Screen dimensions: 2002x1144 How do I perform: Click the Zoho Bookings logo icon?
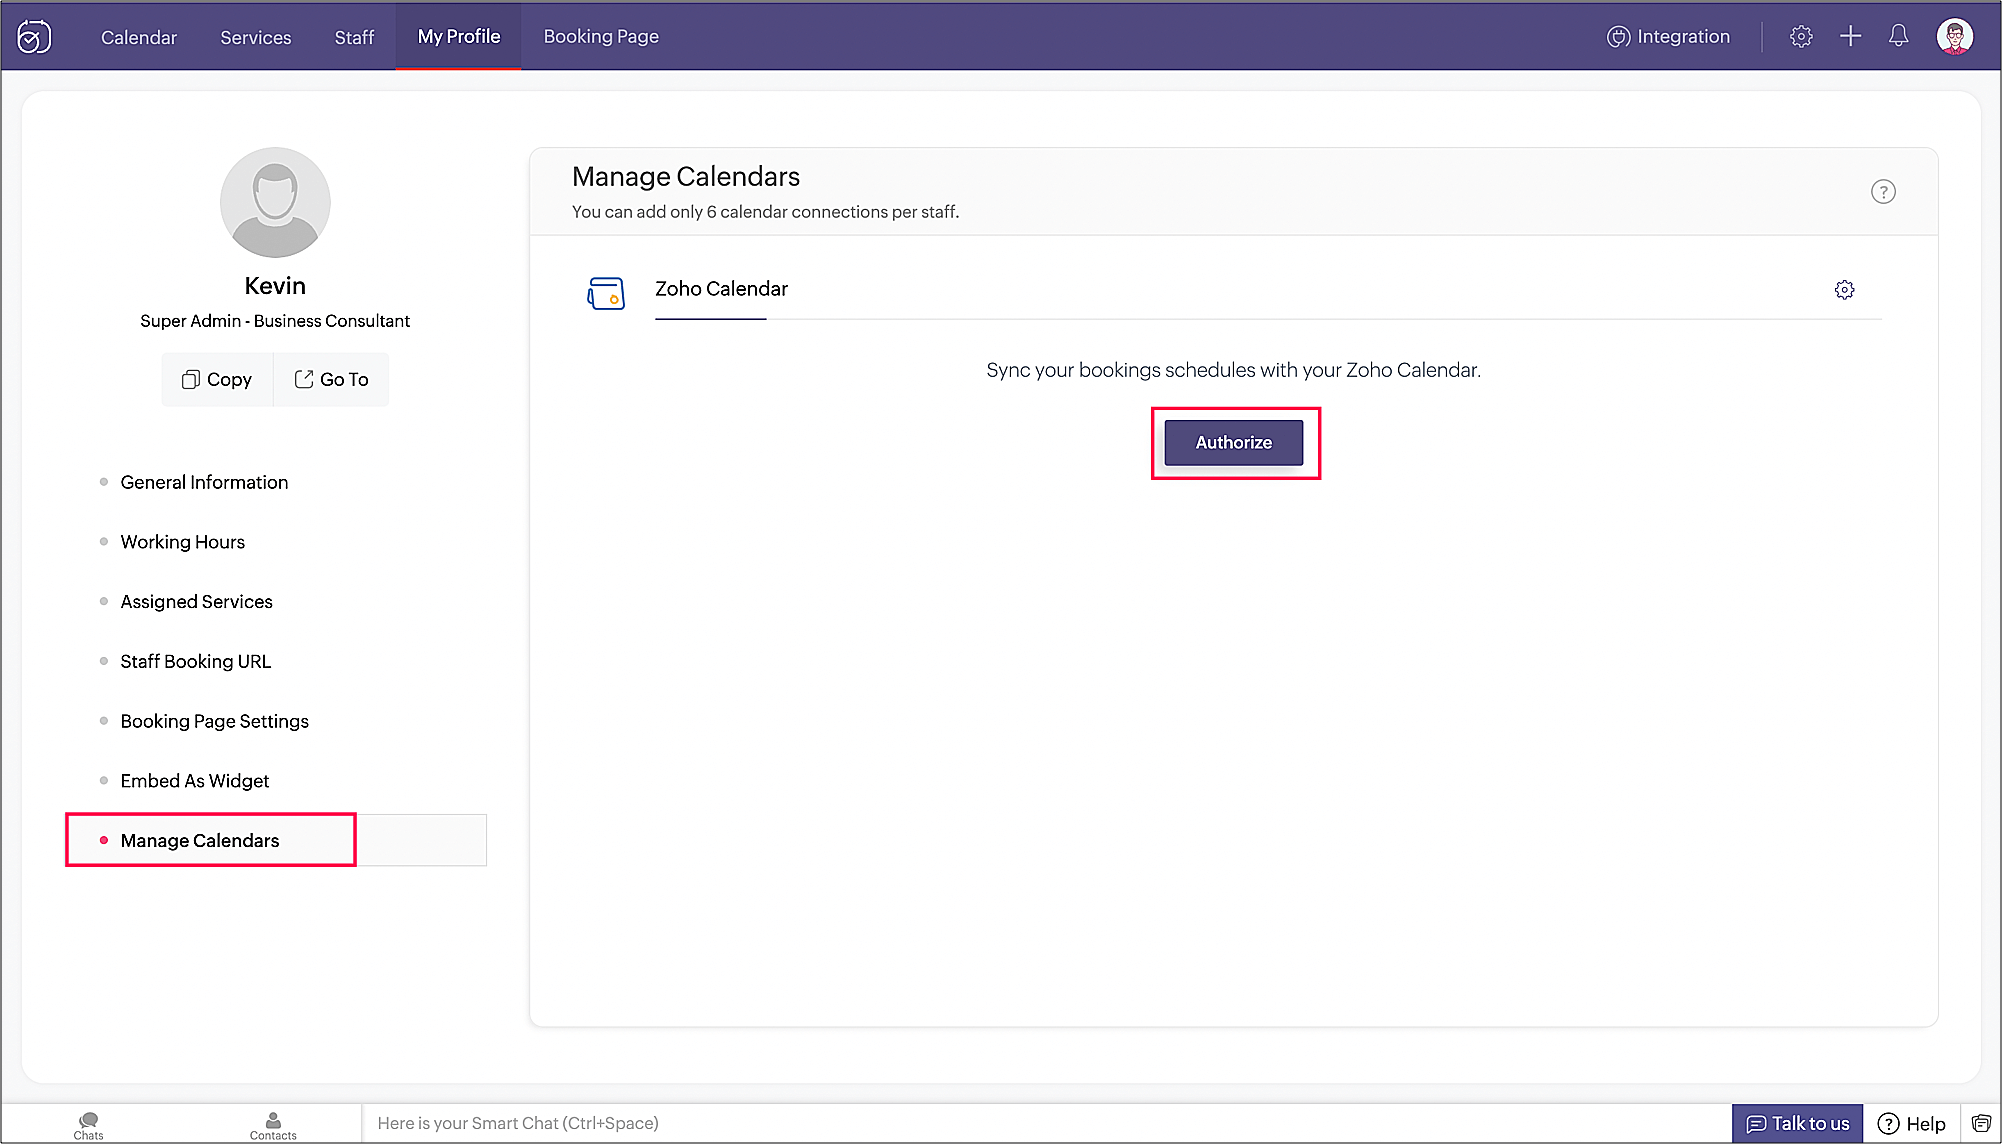[34, 37]
